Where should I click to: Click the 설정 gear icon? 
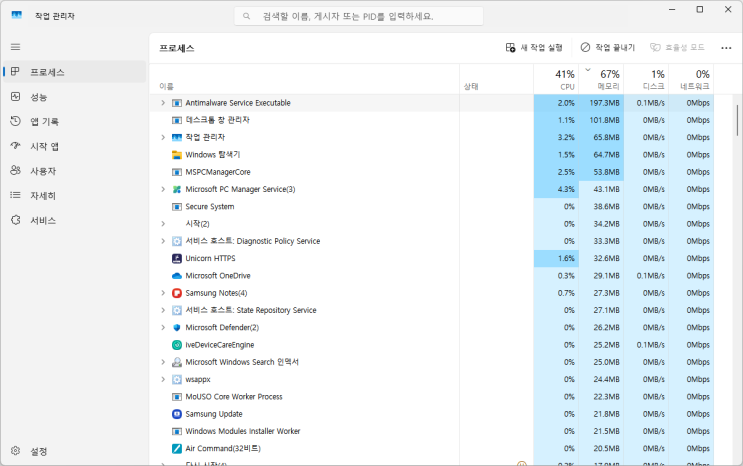(x=15, y=451)
